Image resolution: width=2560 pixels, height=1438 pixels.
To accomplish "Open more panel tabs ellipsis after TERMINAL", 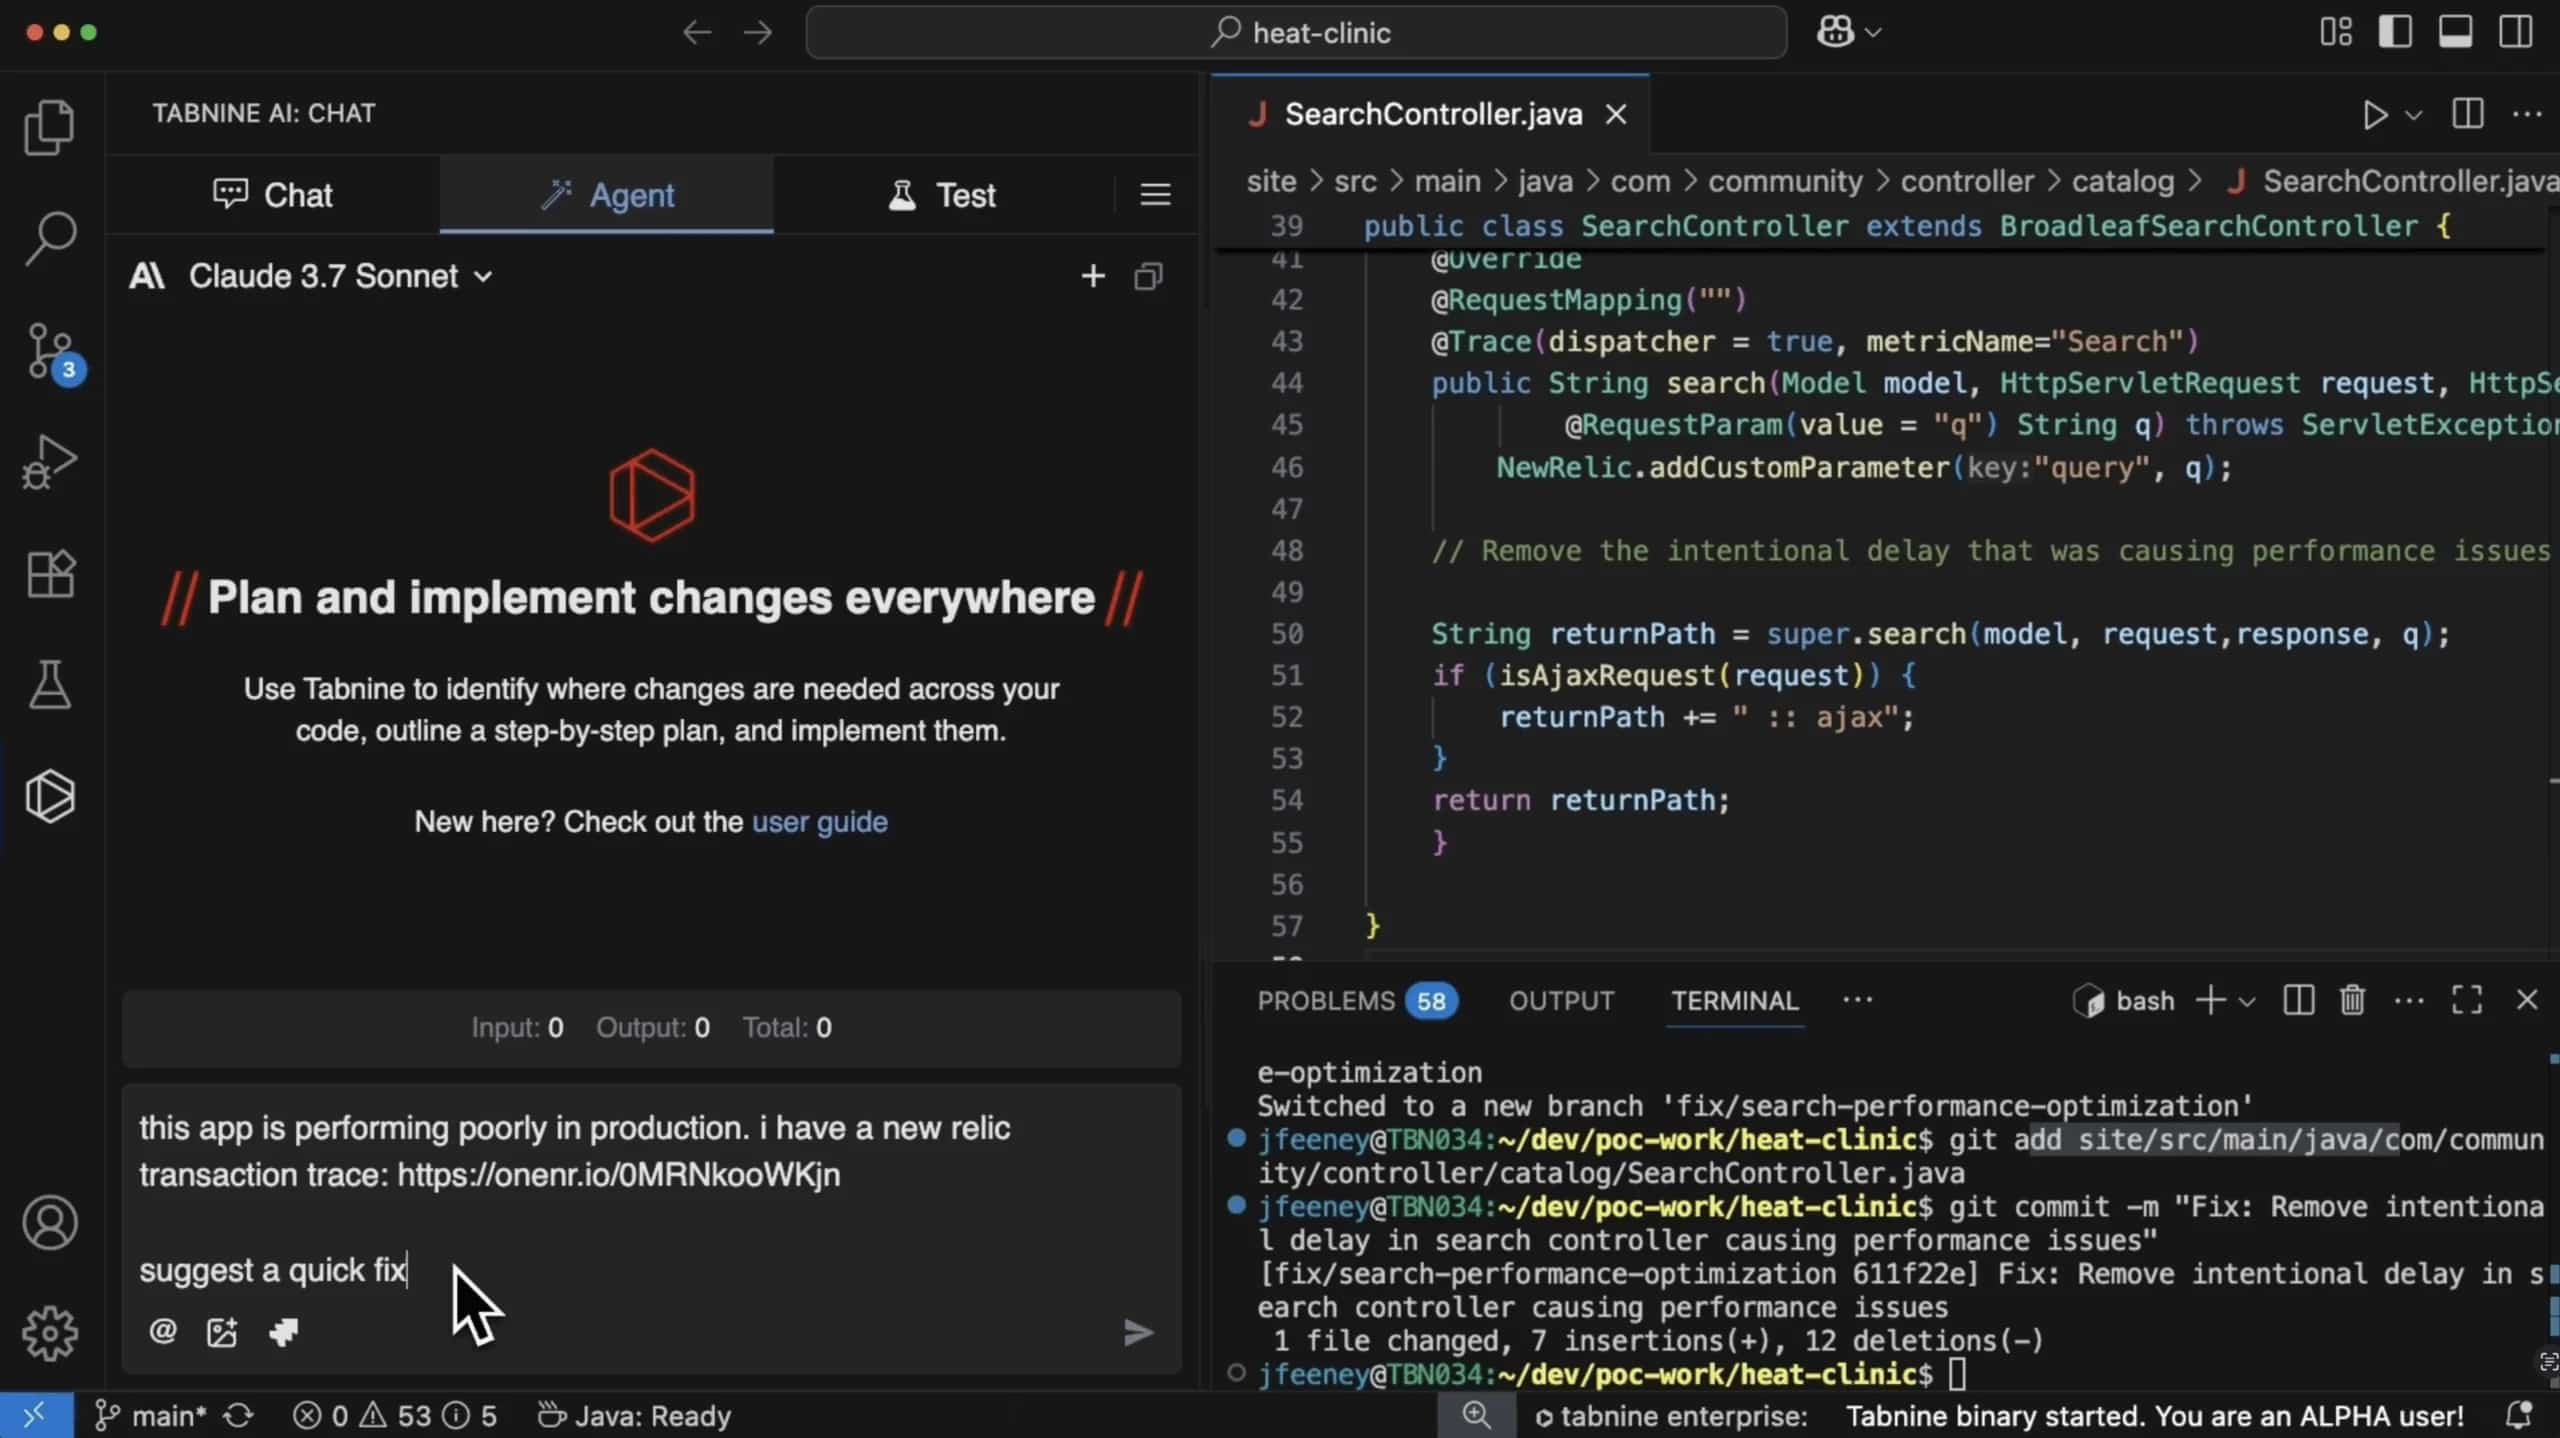I will click(1857, 999).
